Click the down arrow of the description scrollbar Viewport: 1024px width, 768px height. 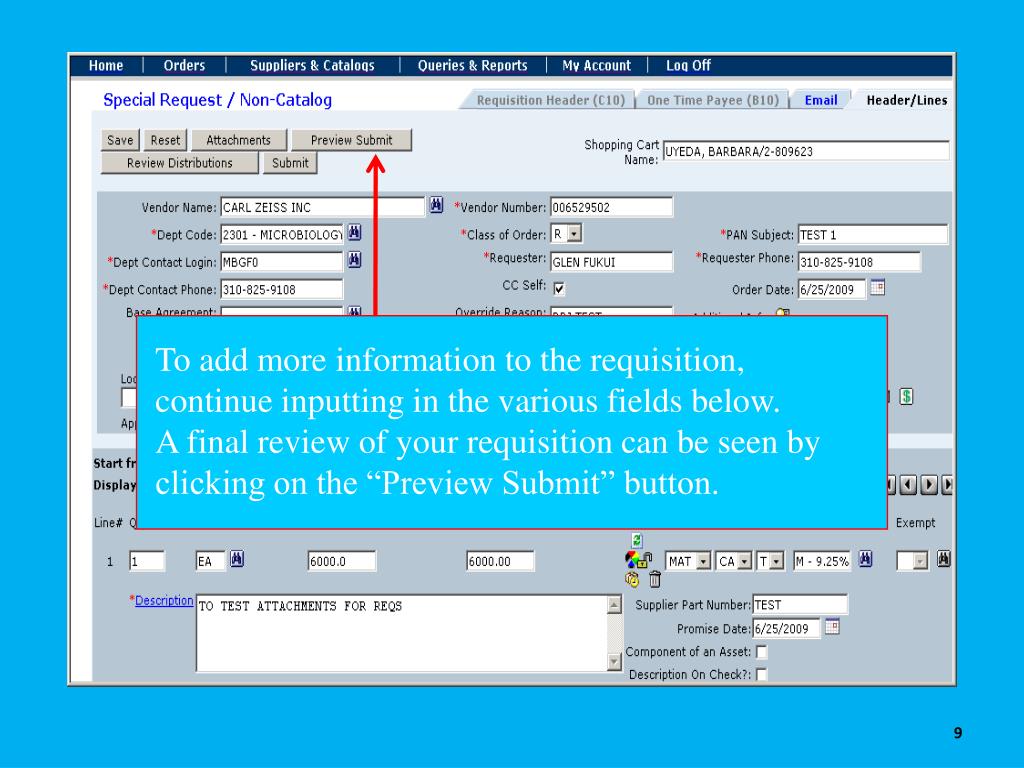coord(614,662)
